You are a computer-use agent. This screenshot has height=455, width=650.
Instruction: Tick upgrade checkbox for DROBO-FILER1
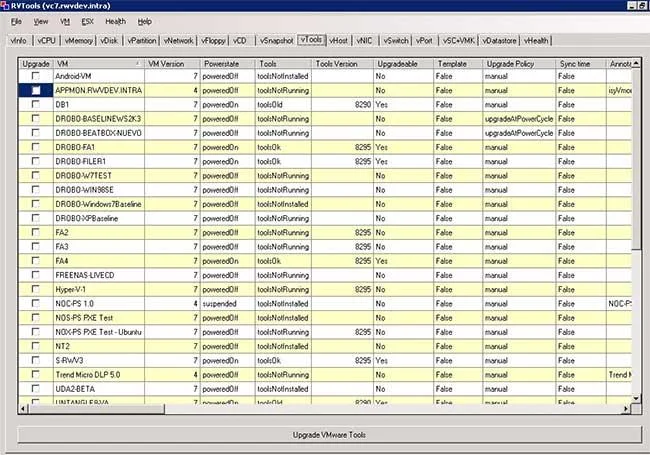[36, 161]
